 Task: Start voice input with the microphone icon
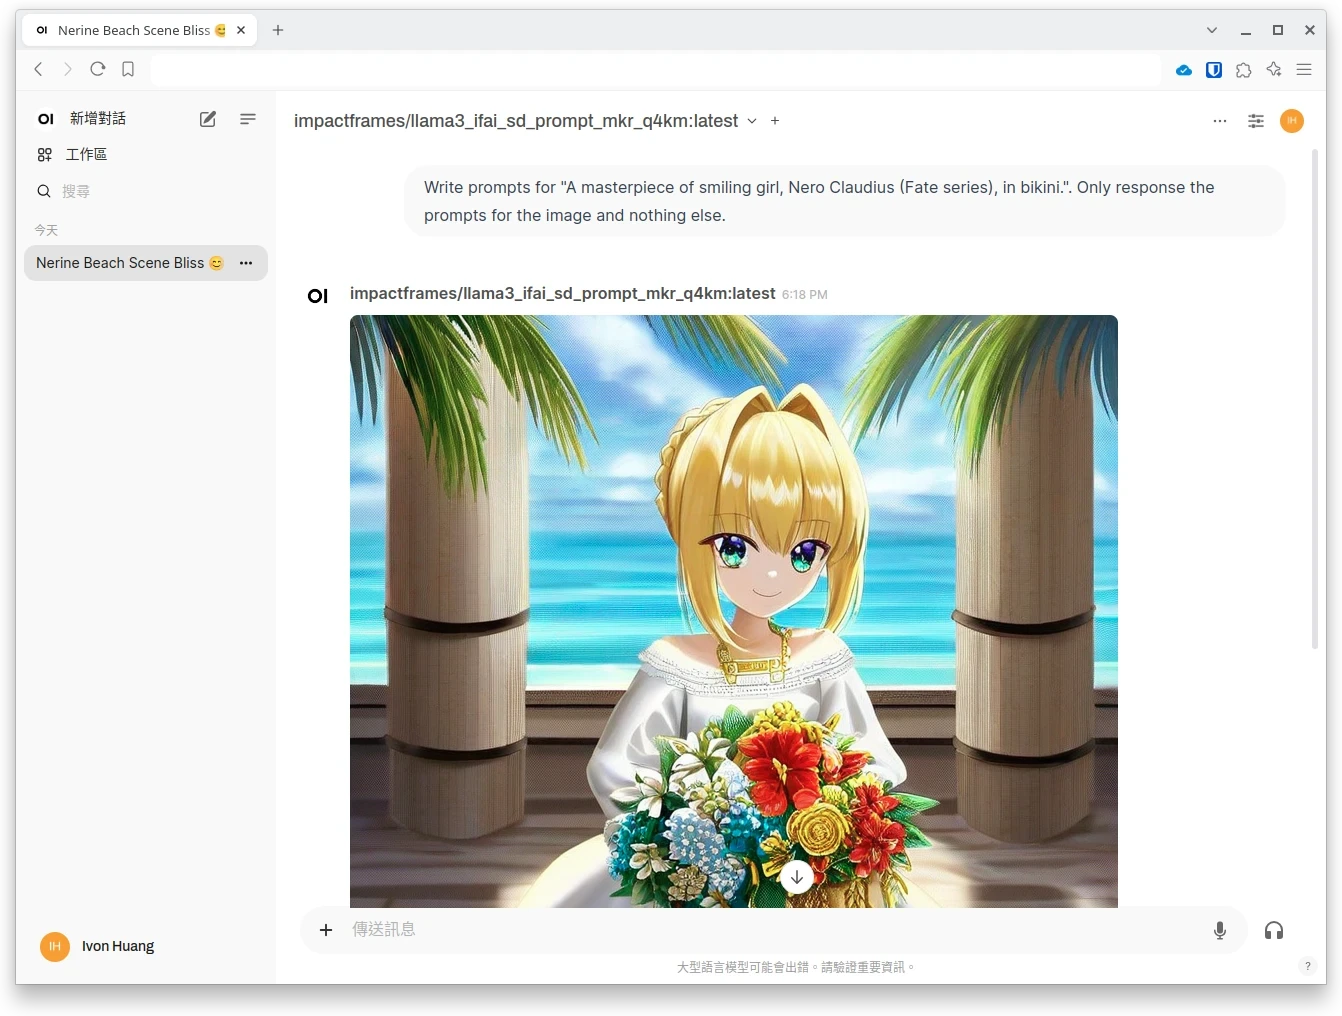coord(1220,930)
